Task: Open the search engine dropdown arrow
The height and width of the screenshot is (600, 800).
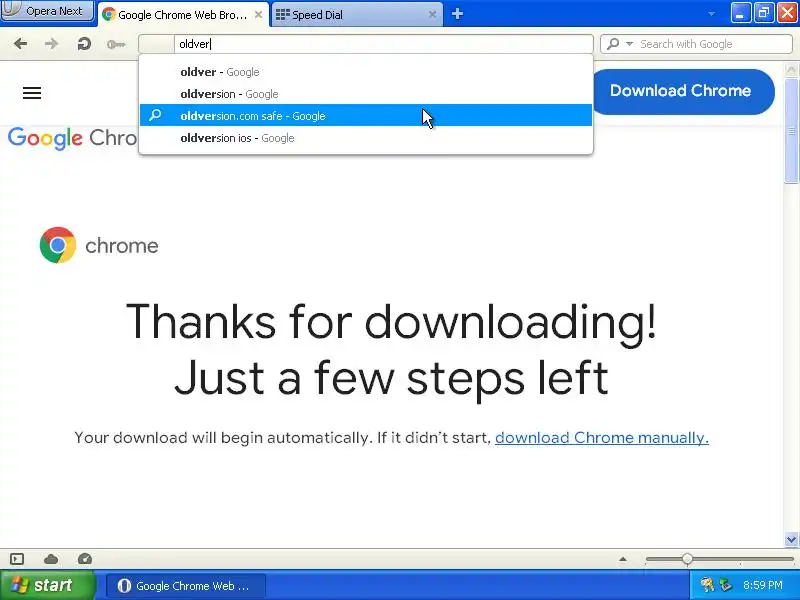Action: click(x=630, y=44)
